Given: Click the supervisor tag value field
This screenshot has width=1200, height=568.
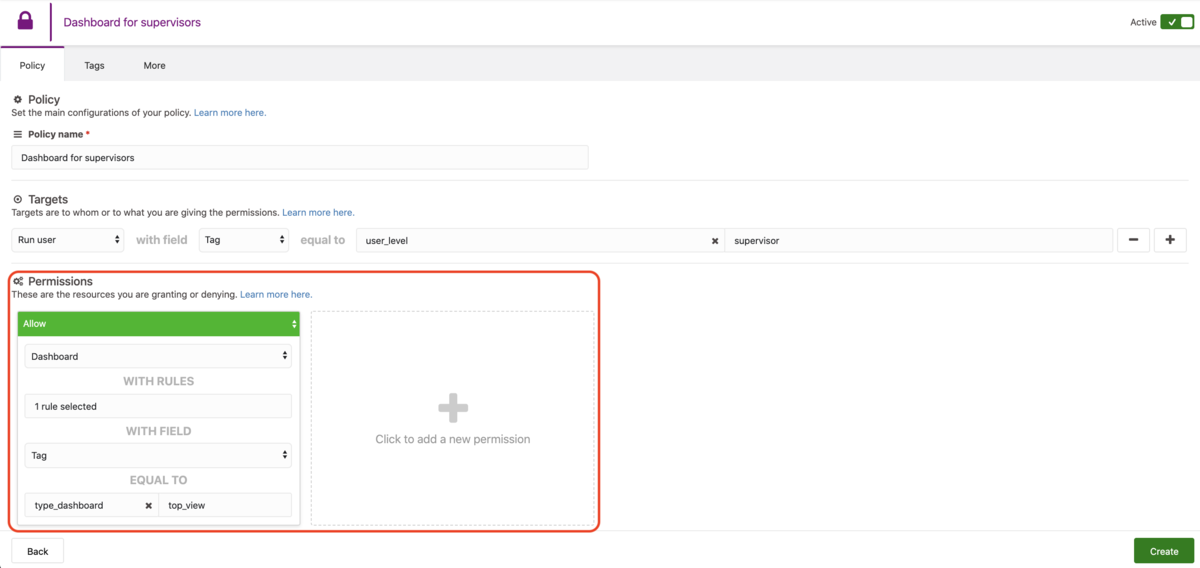Looking at the screenshot, I should point(918,240).
